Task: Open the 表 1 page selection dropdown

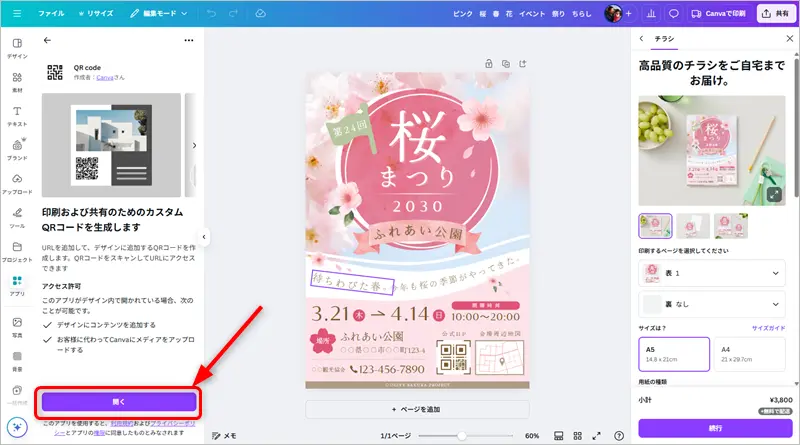Action: coord(710,270)
